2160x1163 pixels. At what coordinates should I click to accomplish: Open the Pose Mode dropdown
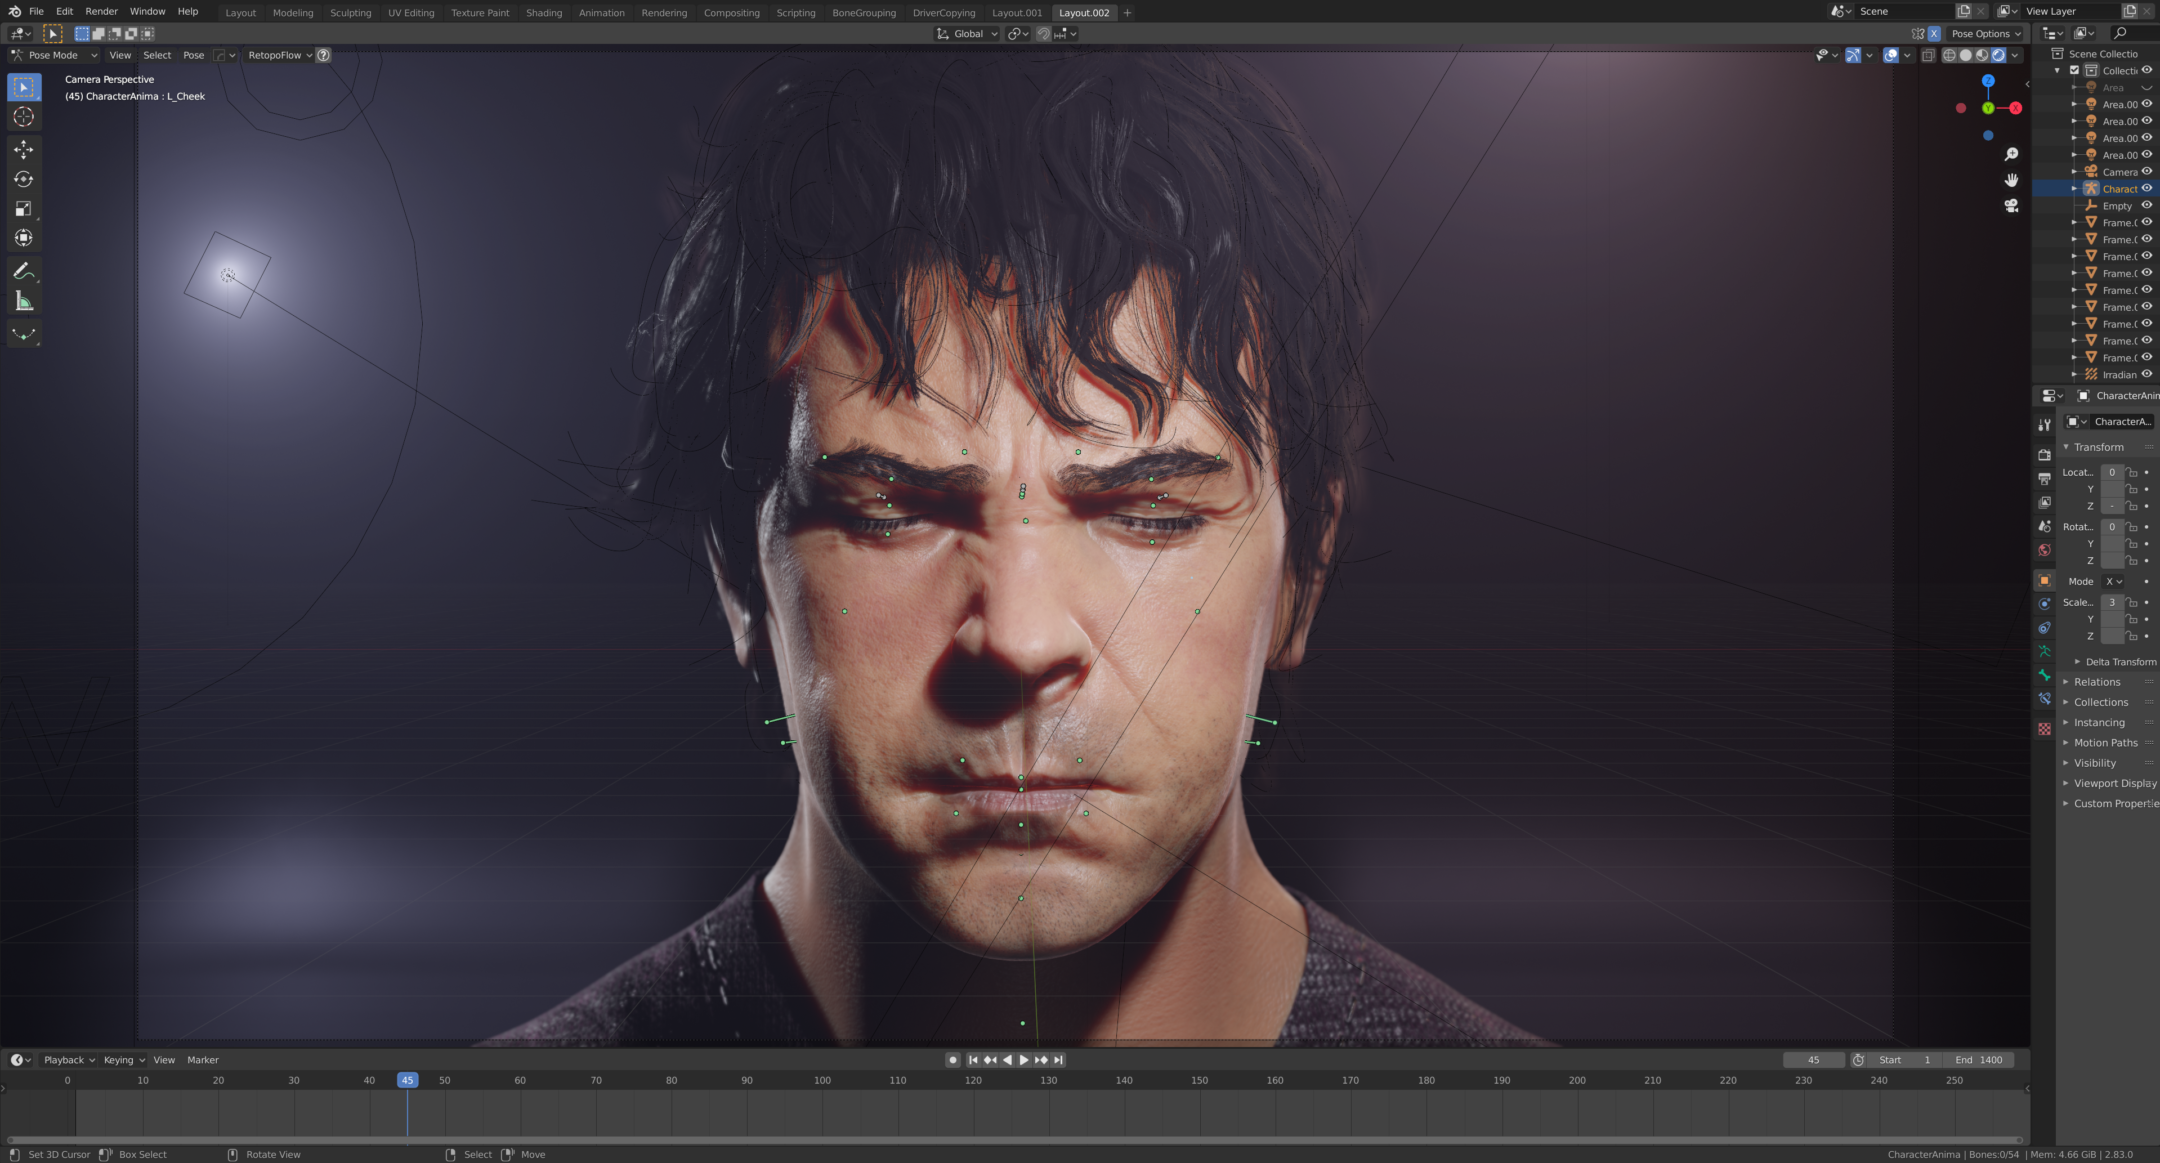coord(55,55)
